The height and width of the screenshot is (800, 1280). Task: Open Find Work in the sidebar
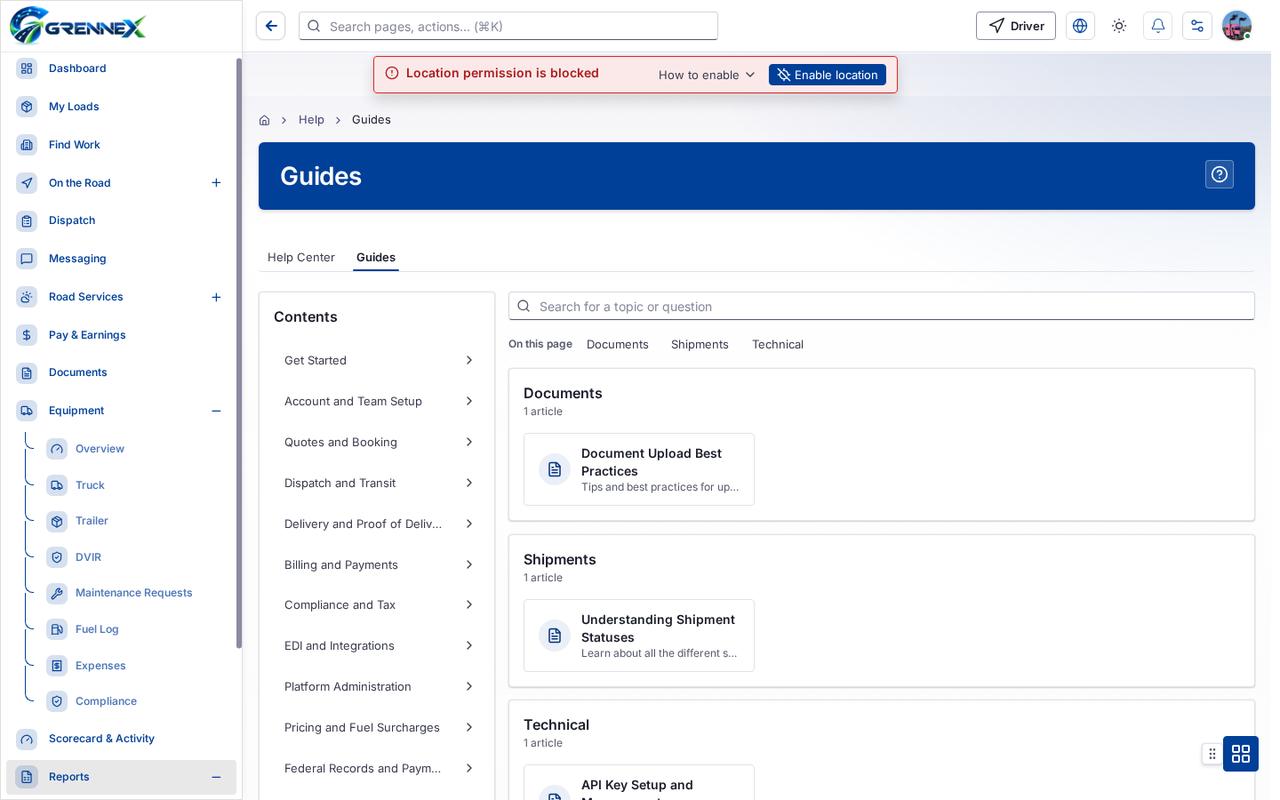[121, 145]
